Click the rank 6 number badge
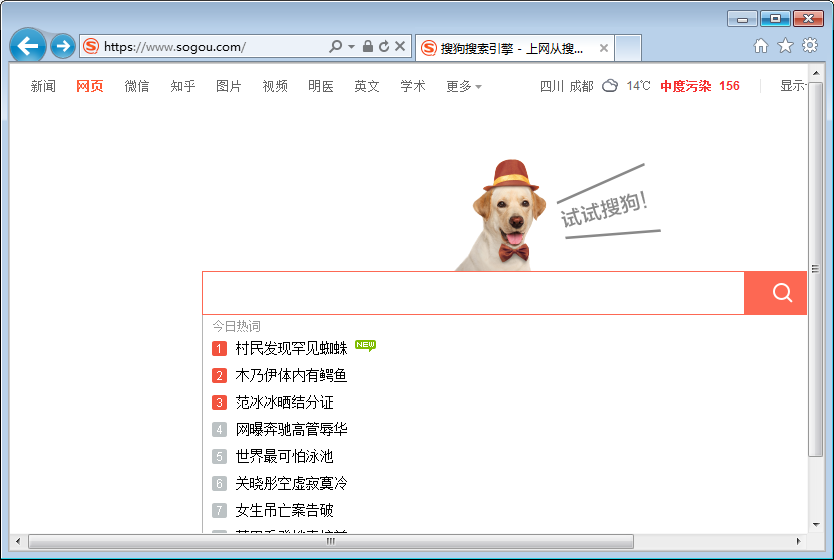This screenshot has height=560, width=834. tap(219, 483)
